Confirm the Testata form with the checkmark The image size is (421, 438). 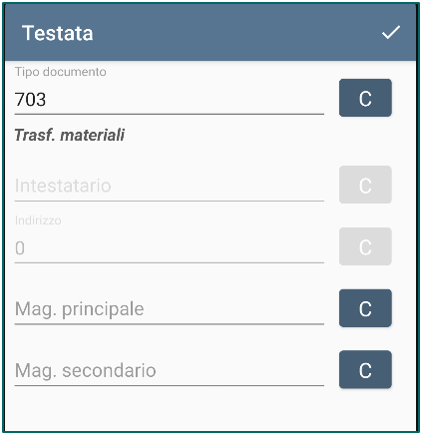391,33
